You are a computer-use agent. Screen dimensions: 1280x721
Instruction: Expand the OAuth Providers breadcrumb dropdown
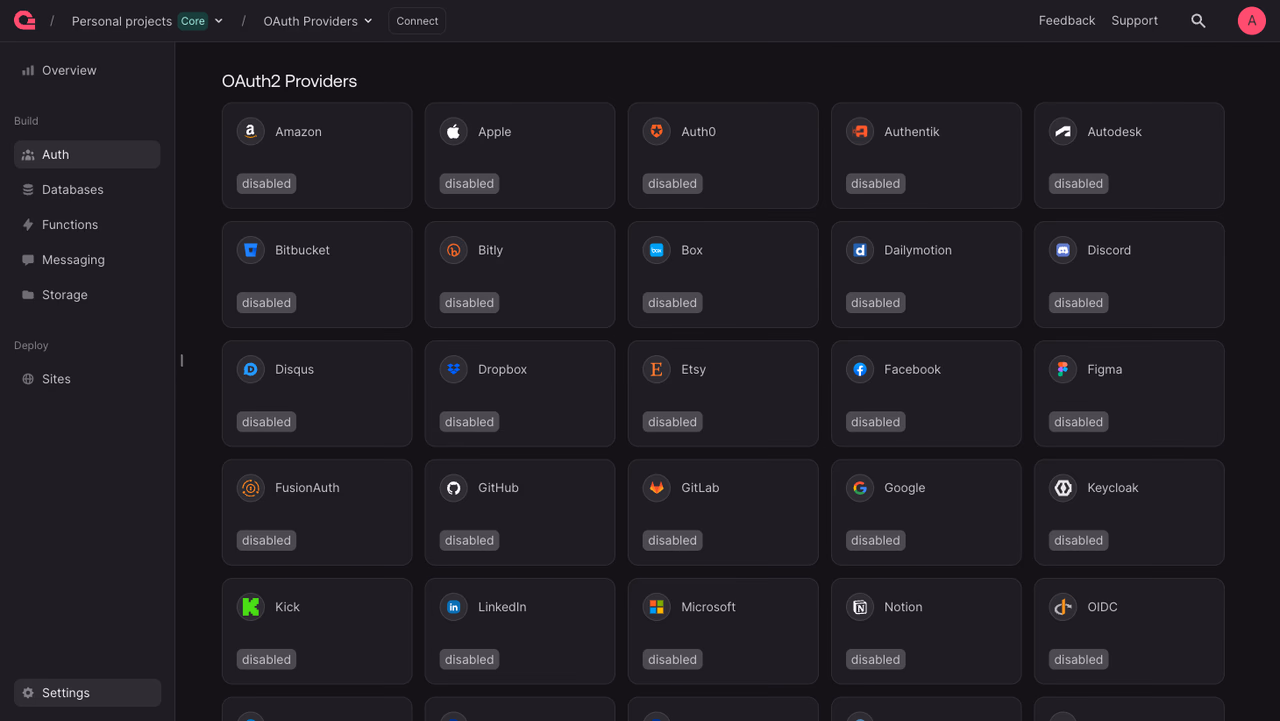pyautogui.click(x=318, y=21)
